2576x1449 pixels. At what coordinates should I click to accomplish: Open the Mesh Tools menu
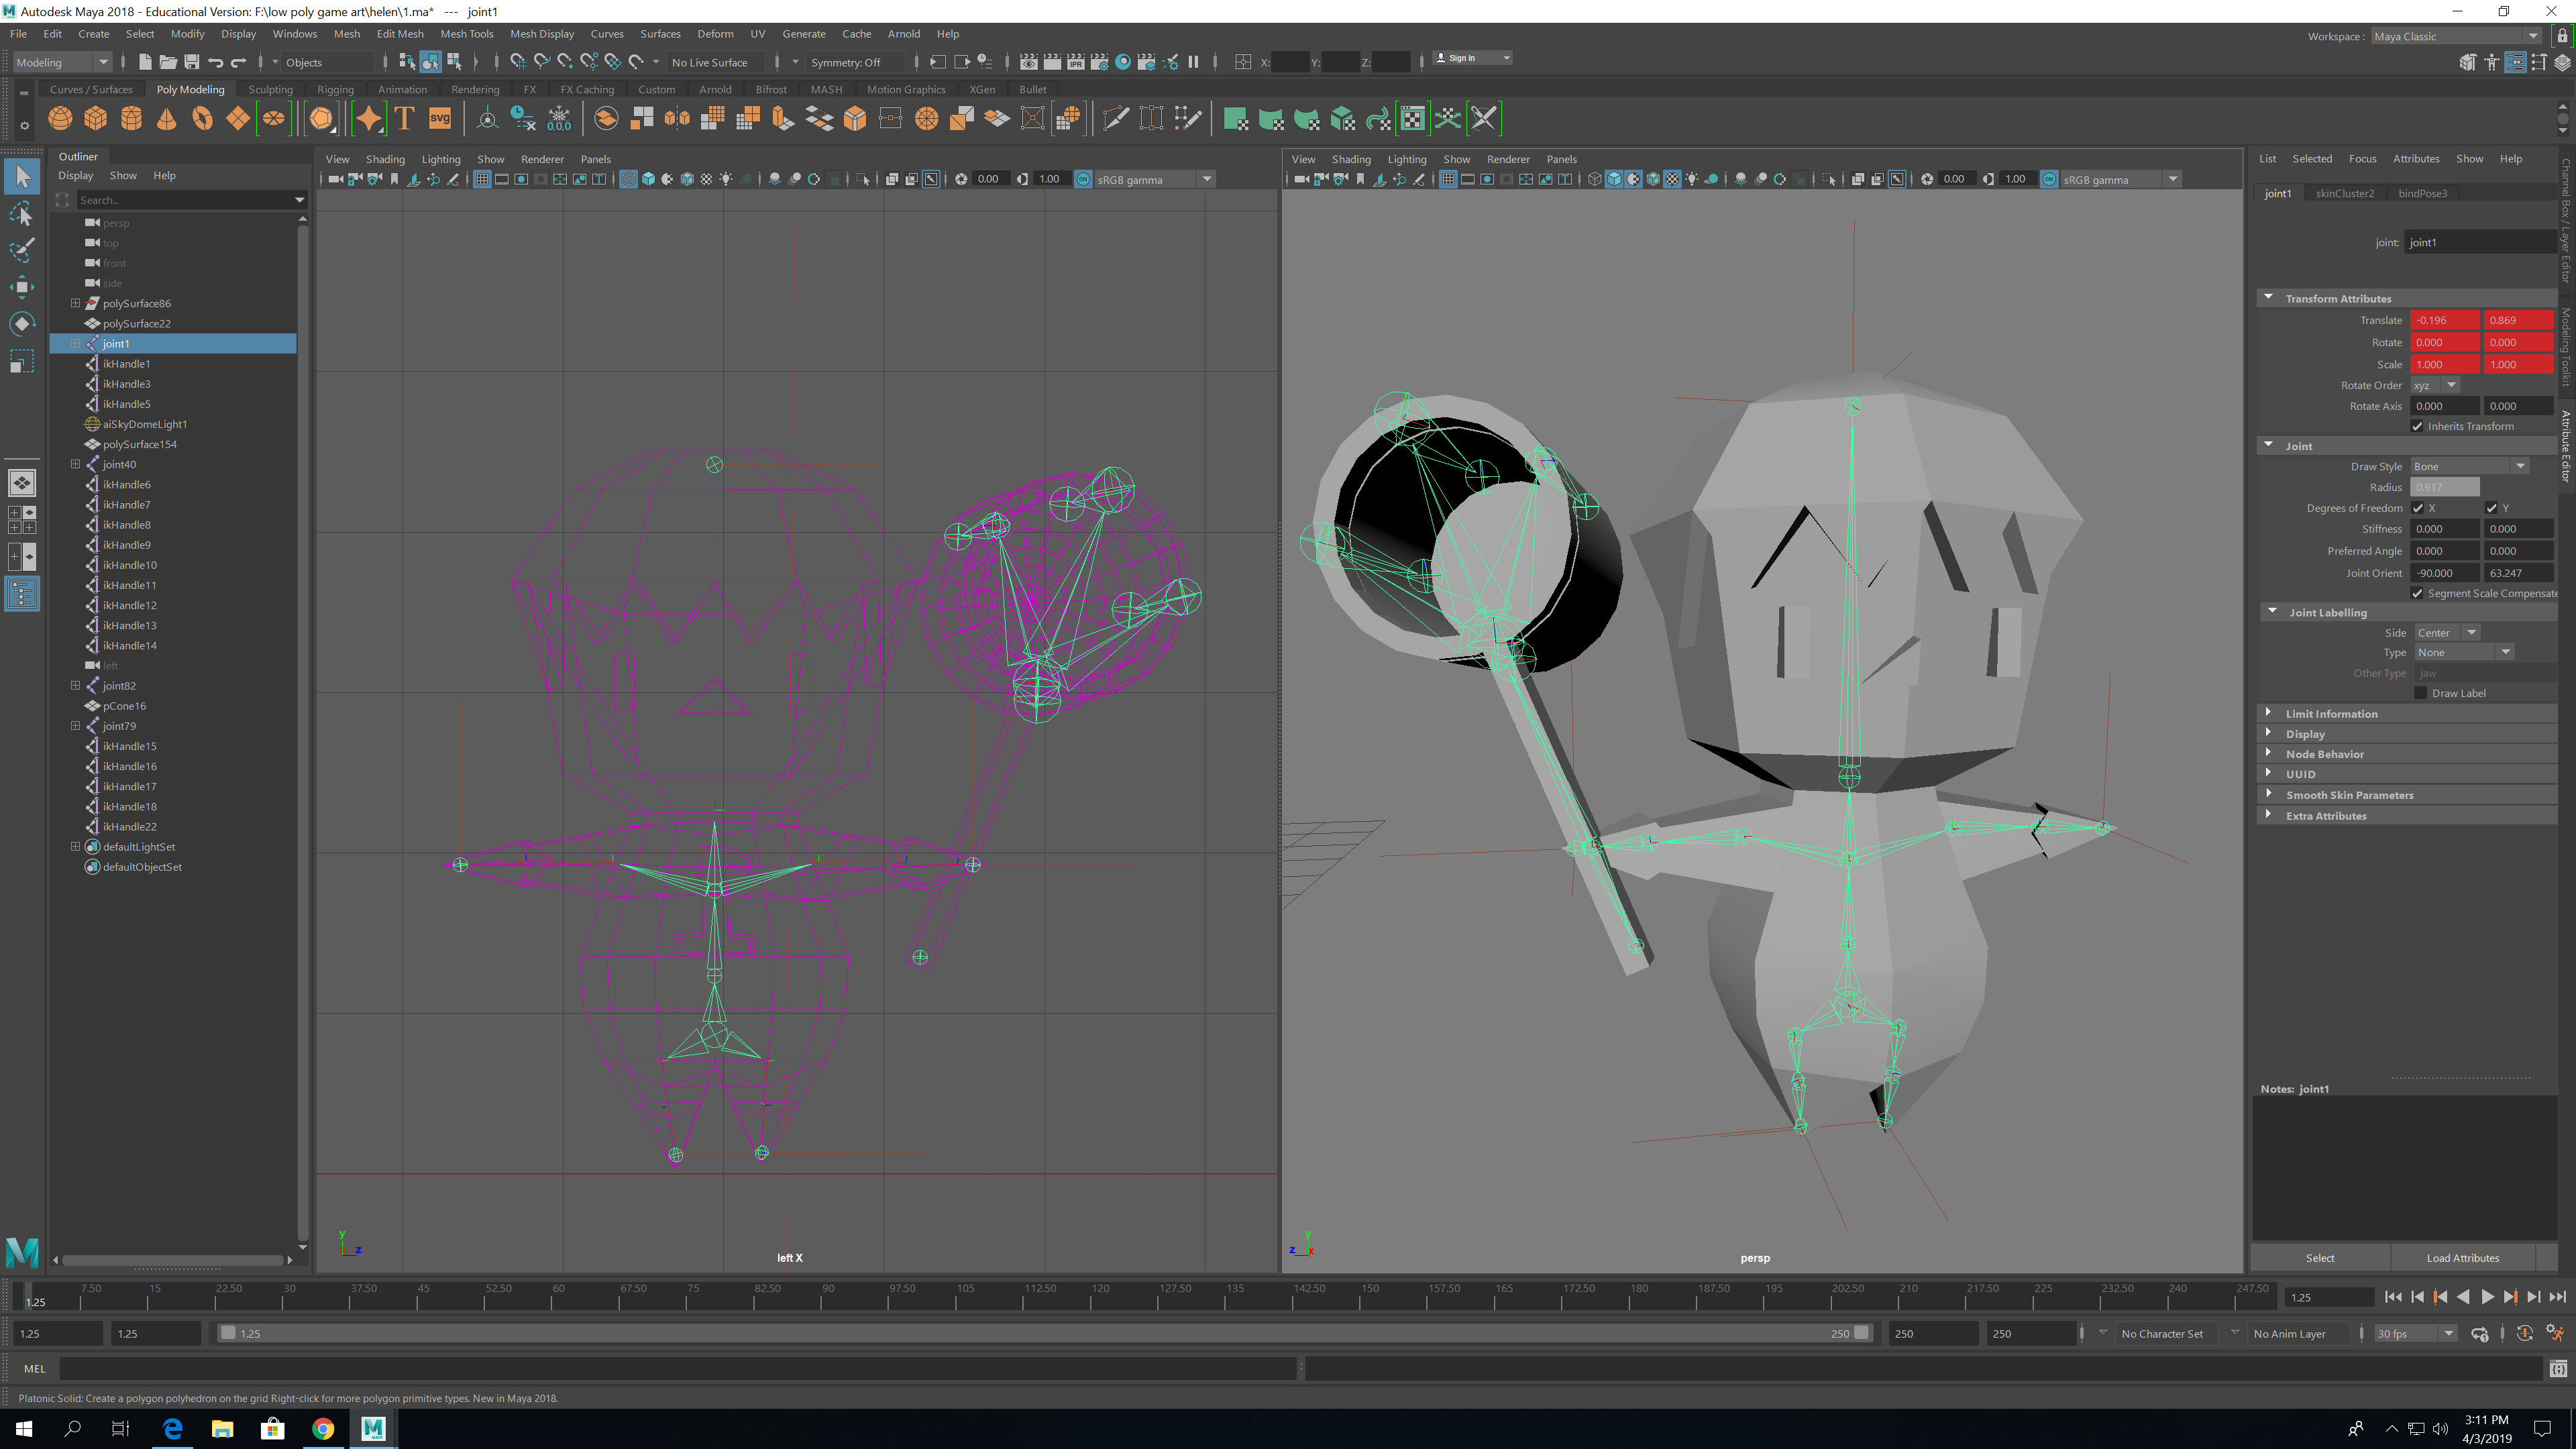[466, 34]
